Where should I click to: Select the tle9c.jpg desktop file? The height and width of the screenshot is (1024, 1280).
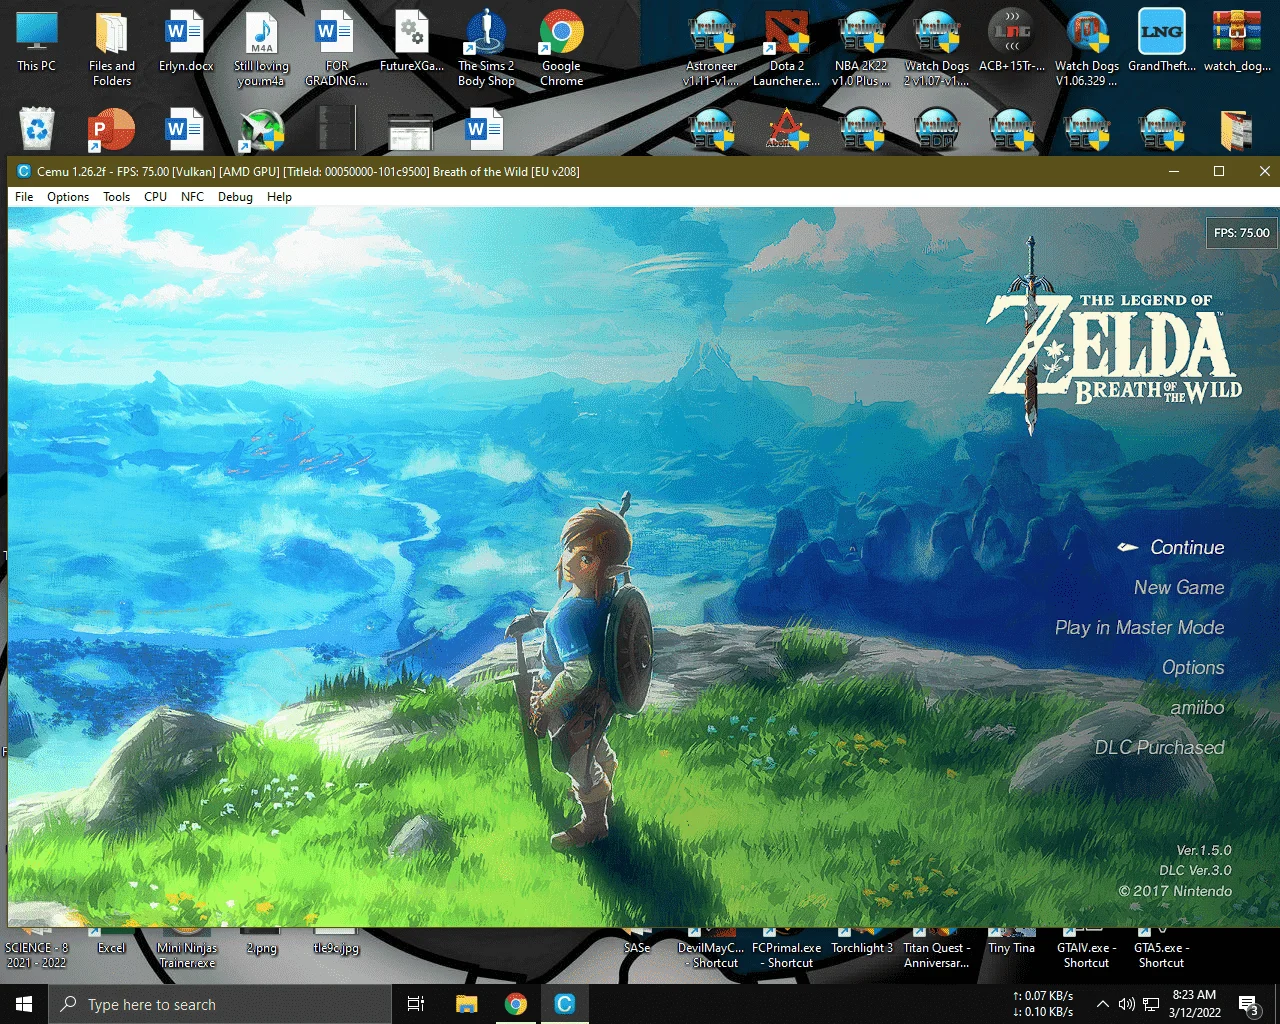pos(336,942)
